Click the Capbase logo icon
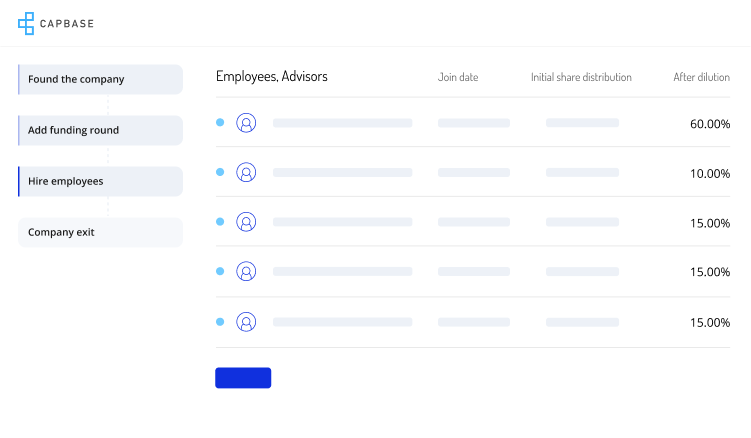Viewport: 751px width, 438px height. coord(26,23)
